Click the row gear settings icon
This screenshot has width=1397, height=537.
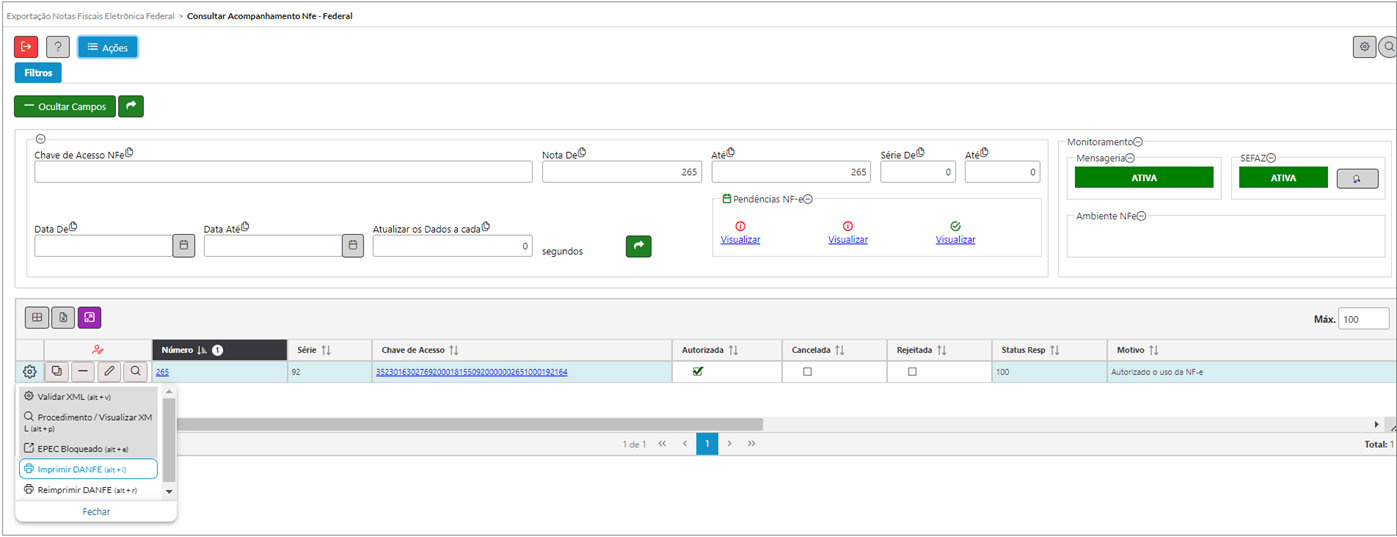(30, 372)
